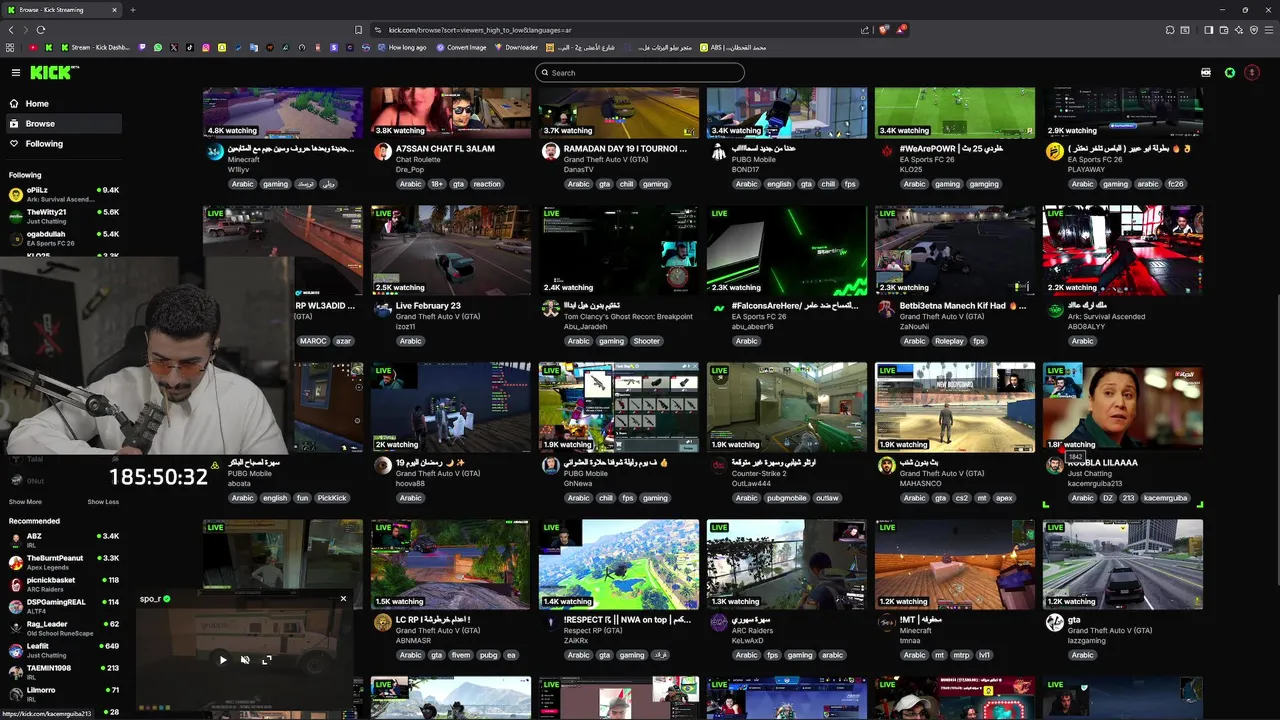
Task: Click the kick.com address bar URL
Action: [x=480, y=30]
